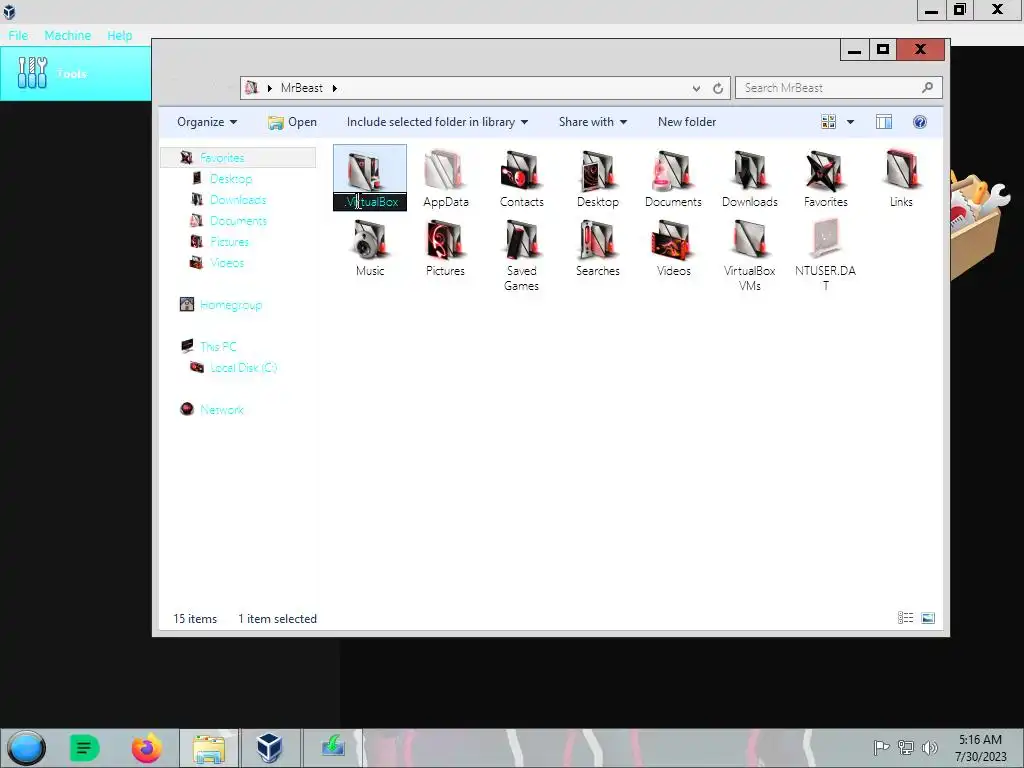Select the VirtualBox VMs folder

pyautogui.click(x=750, y=255)
